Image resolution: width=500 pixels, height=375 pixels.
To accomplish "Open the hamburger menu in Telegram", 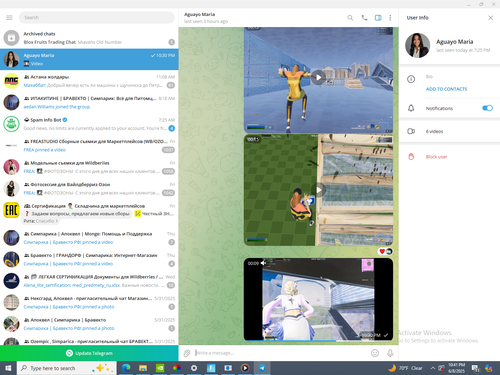I will 9,17.
